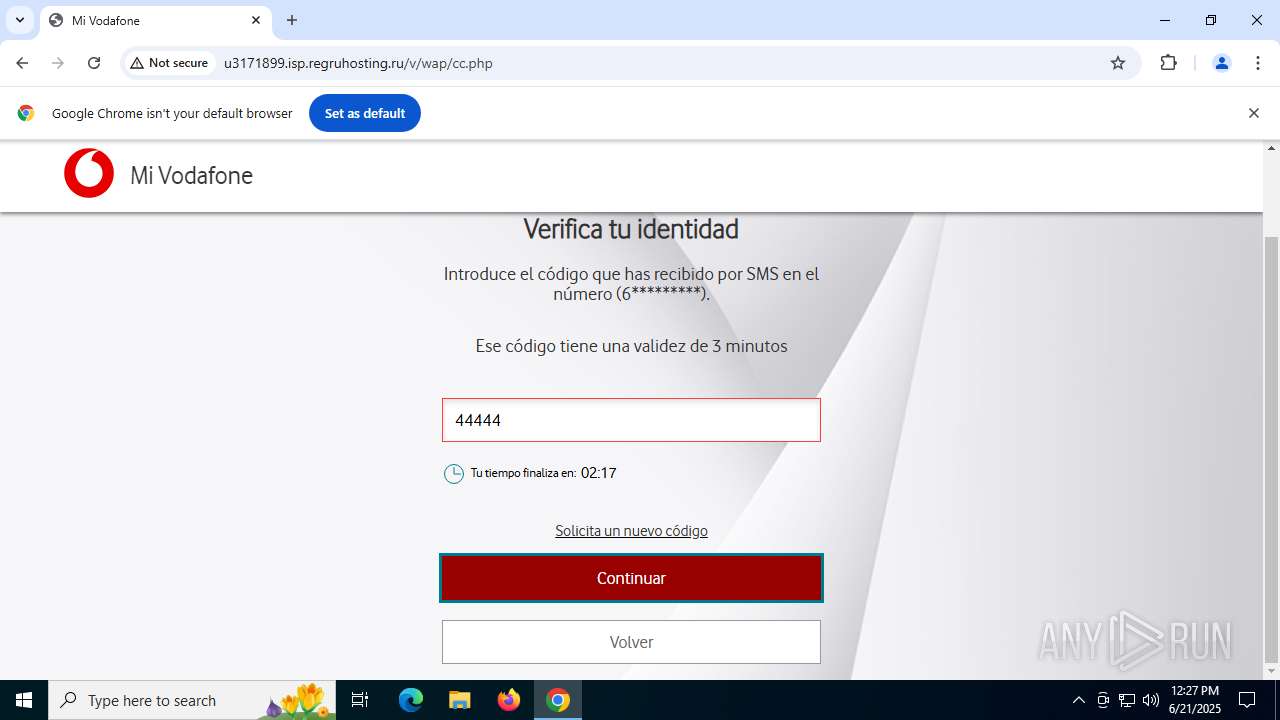Click the Verifica tu identidad heading
The height and width of the screenshot is (720, 1280).
[631, 229]
